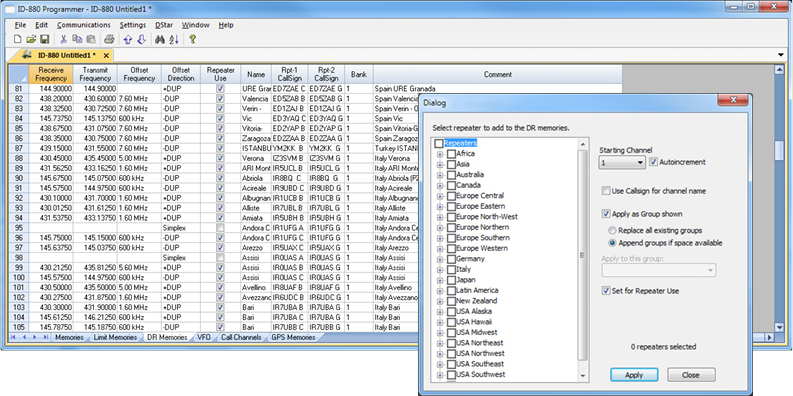Copy selection with the toolbar copy icon
Viewport: 793px width, 396px height.
[x=77, y=39]
